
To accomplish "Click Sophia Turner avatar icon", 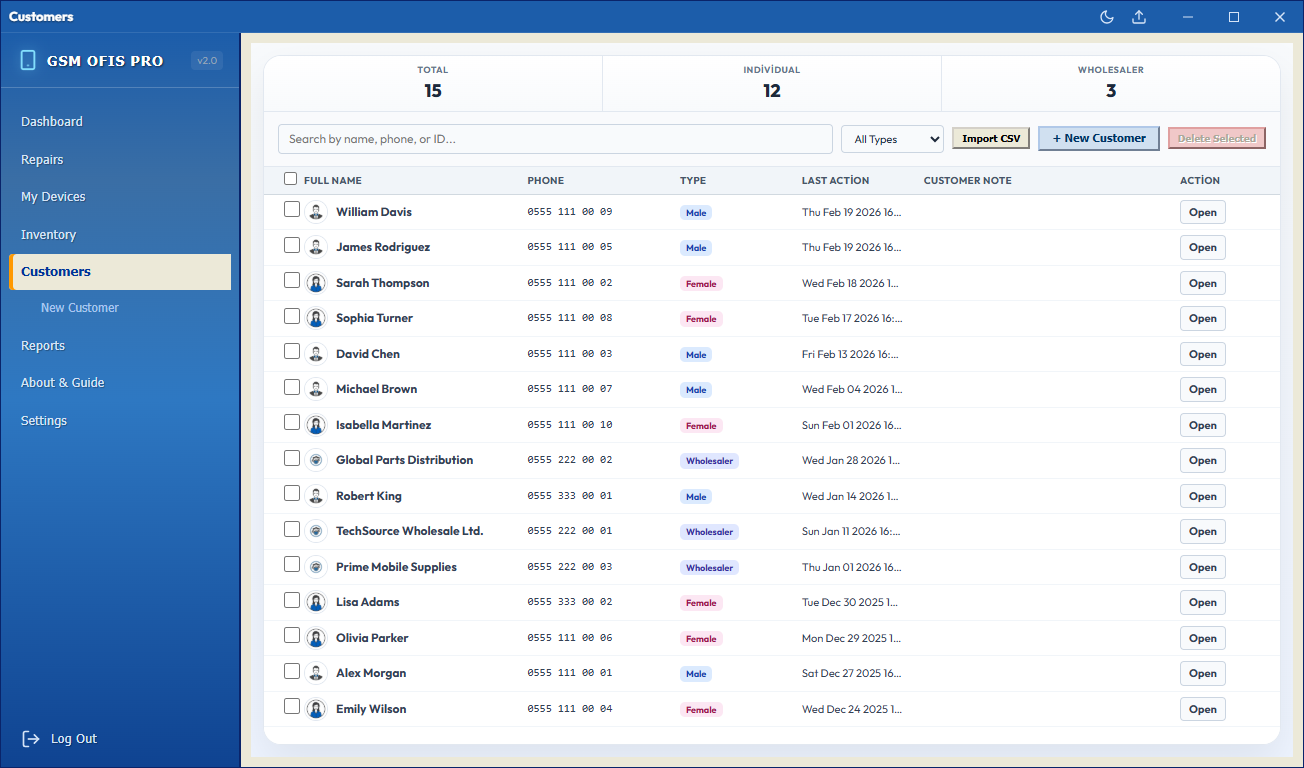I will click(316, 318).
